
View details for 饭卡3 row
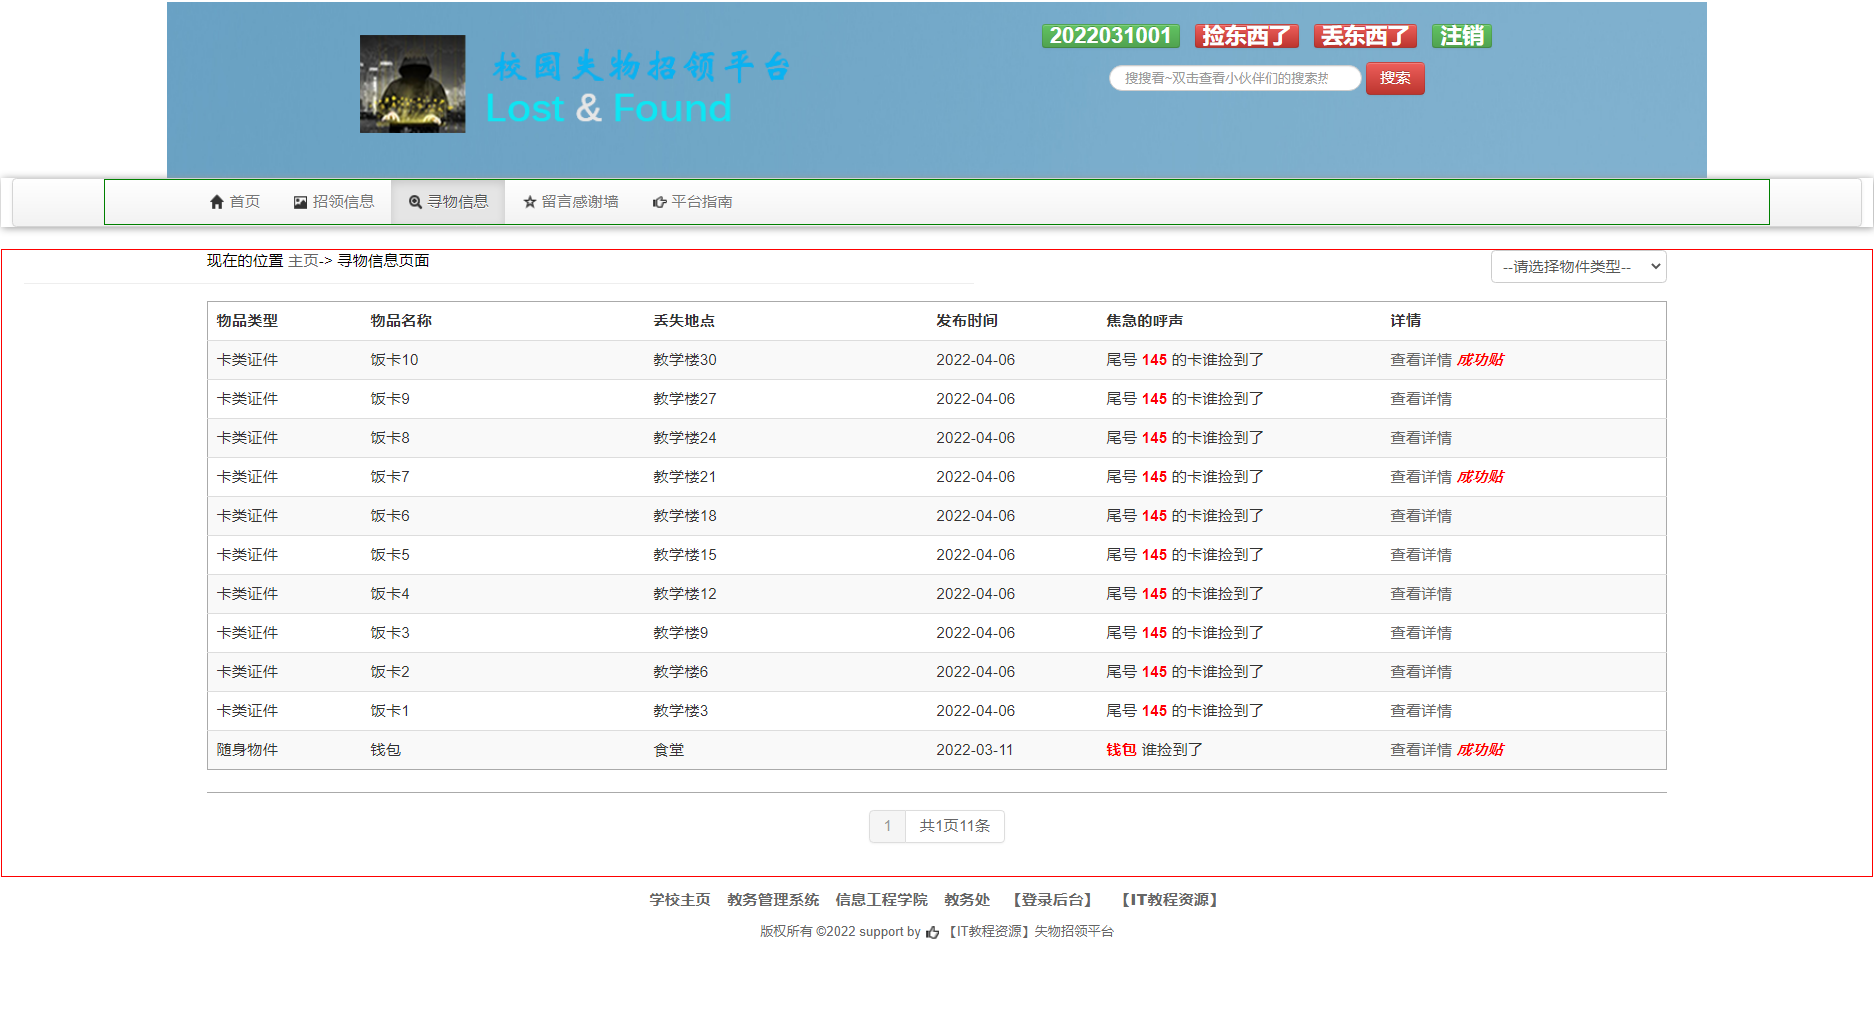pos(1421,633)
